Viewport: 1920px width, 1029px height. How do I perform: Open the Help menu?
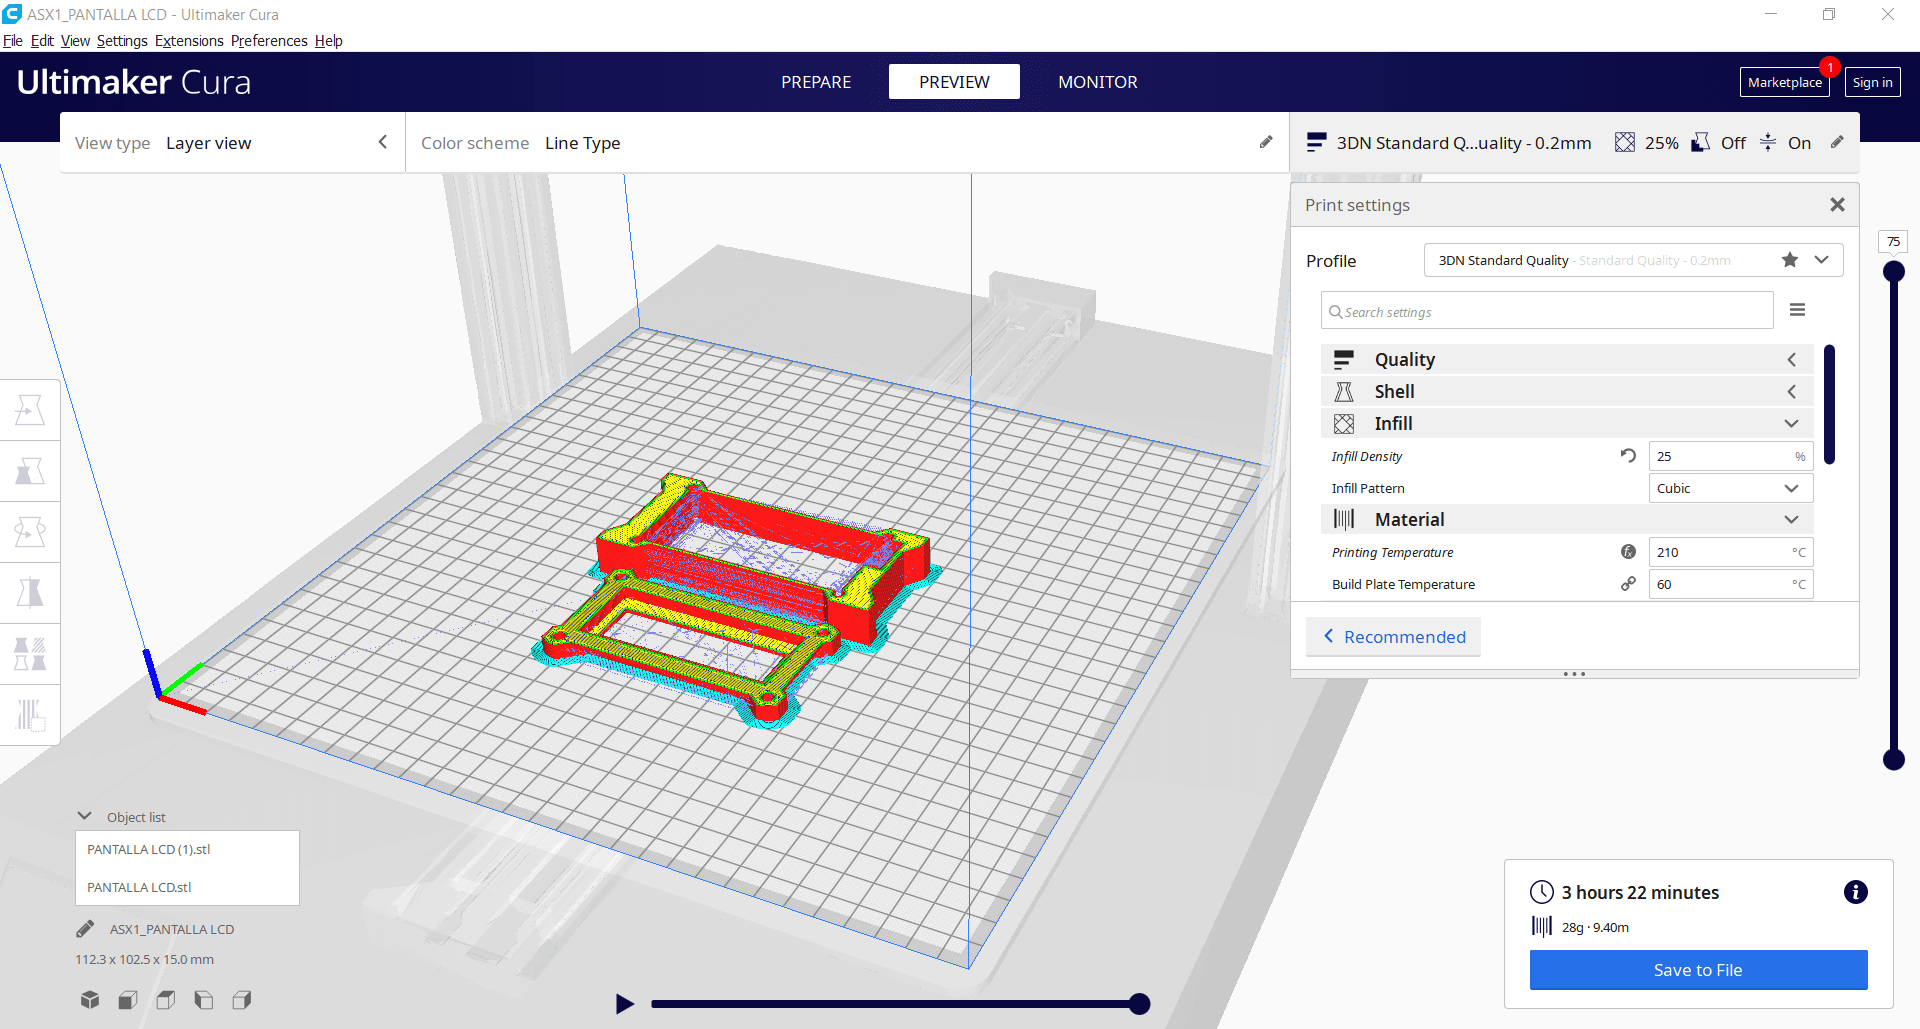point(329,41)
